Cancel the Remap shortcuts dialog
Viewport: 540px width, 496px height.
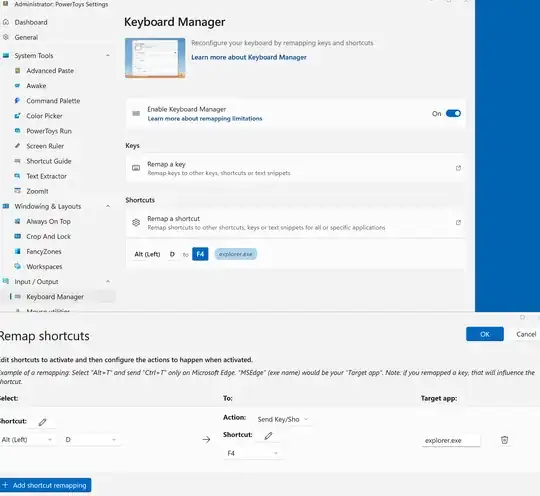[x=526, y=334]
